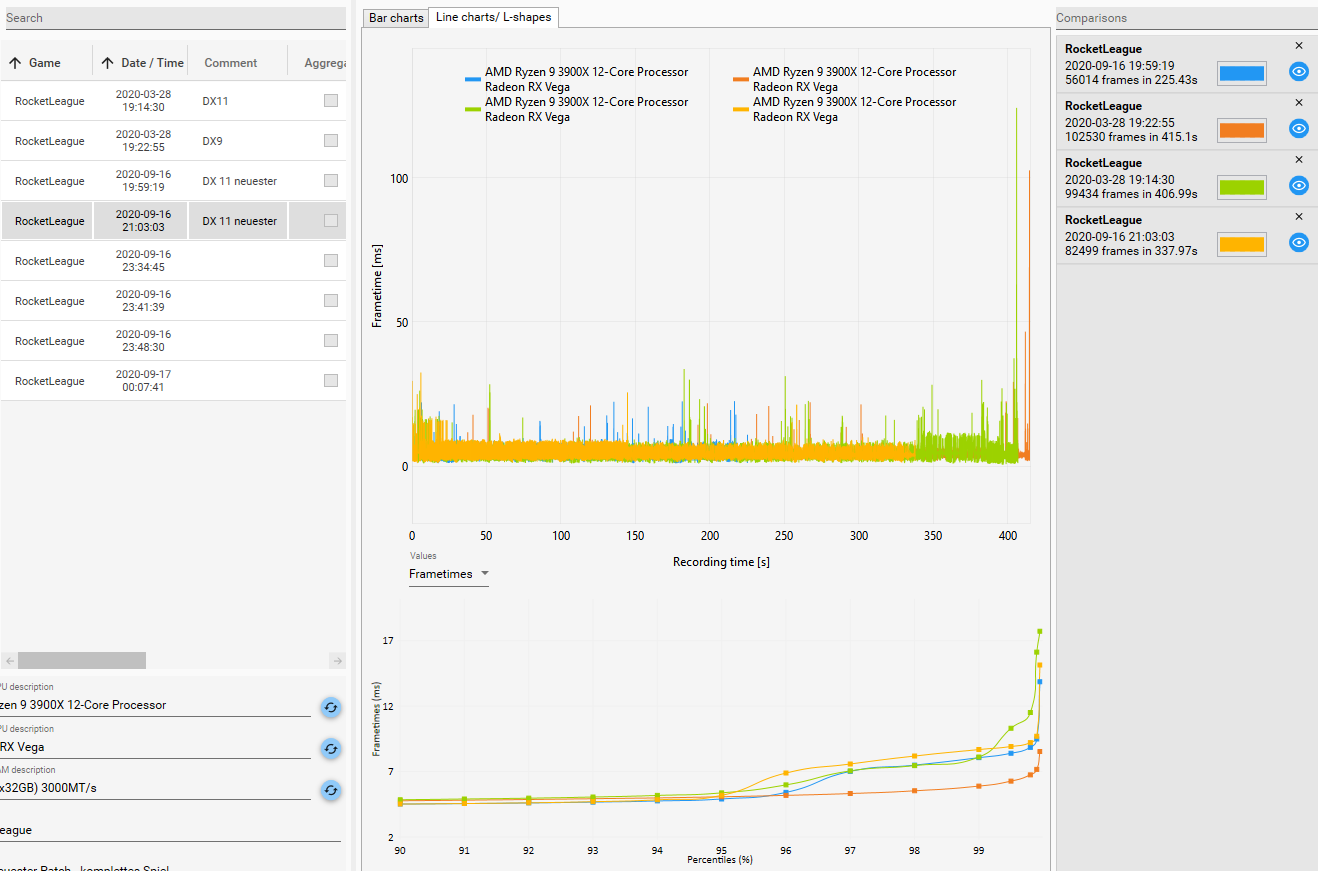
Task: Open blue color swatch of first comparison
Action: click(1241, 73)
